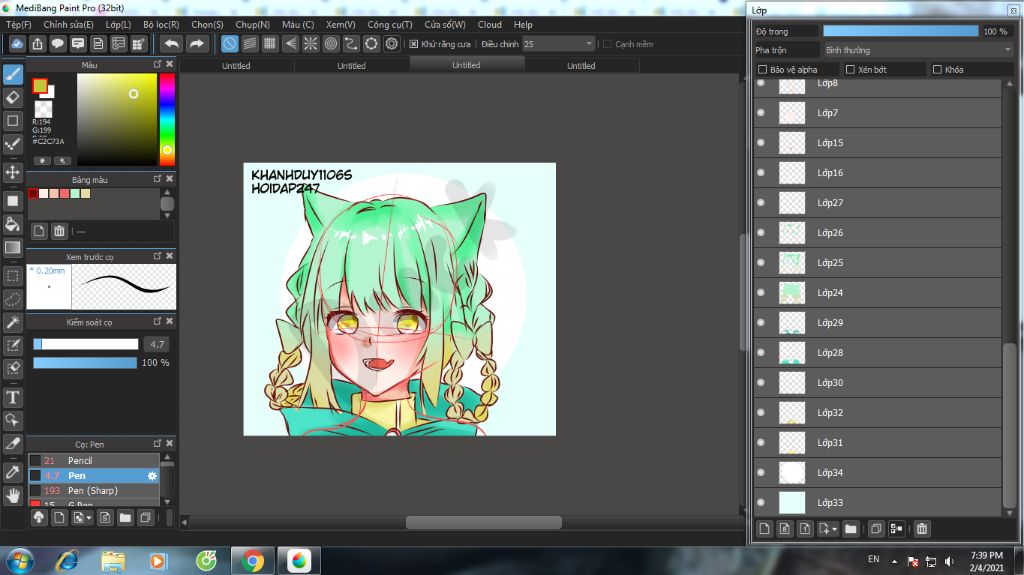Pop out the Màu color panel
Viewport: 1024px width, 575px height.
[157, 64]
